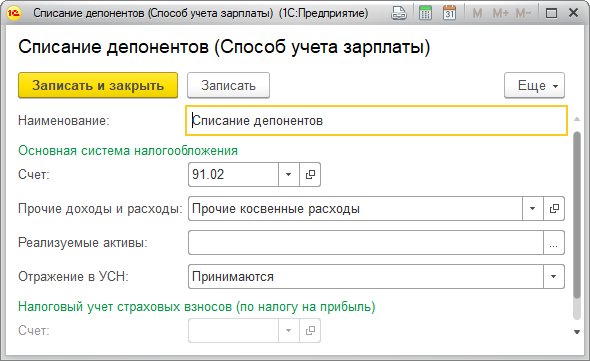Expand the Счет 91.02 dropdown arrow
The image size is (590, 361).
(x=289, y=174)
